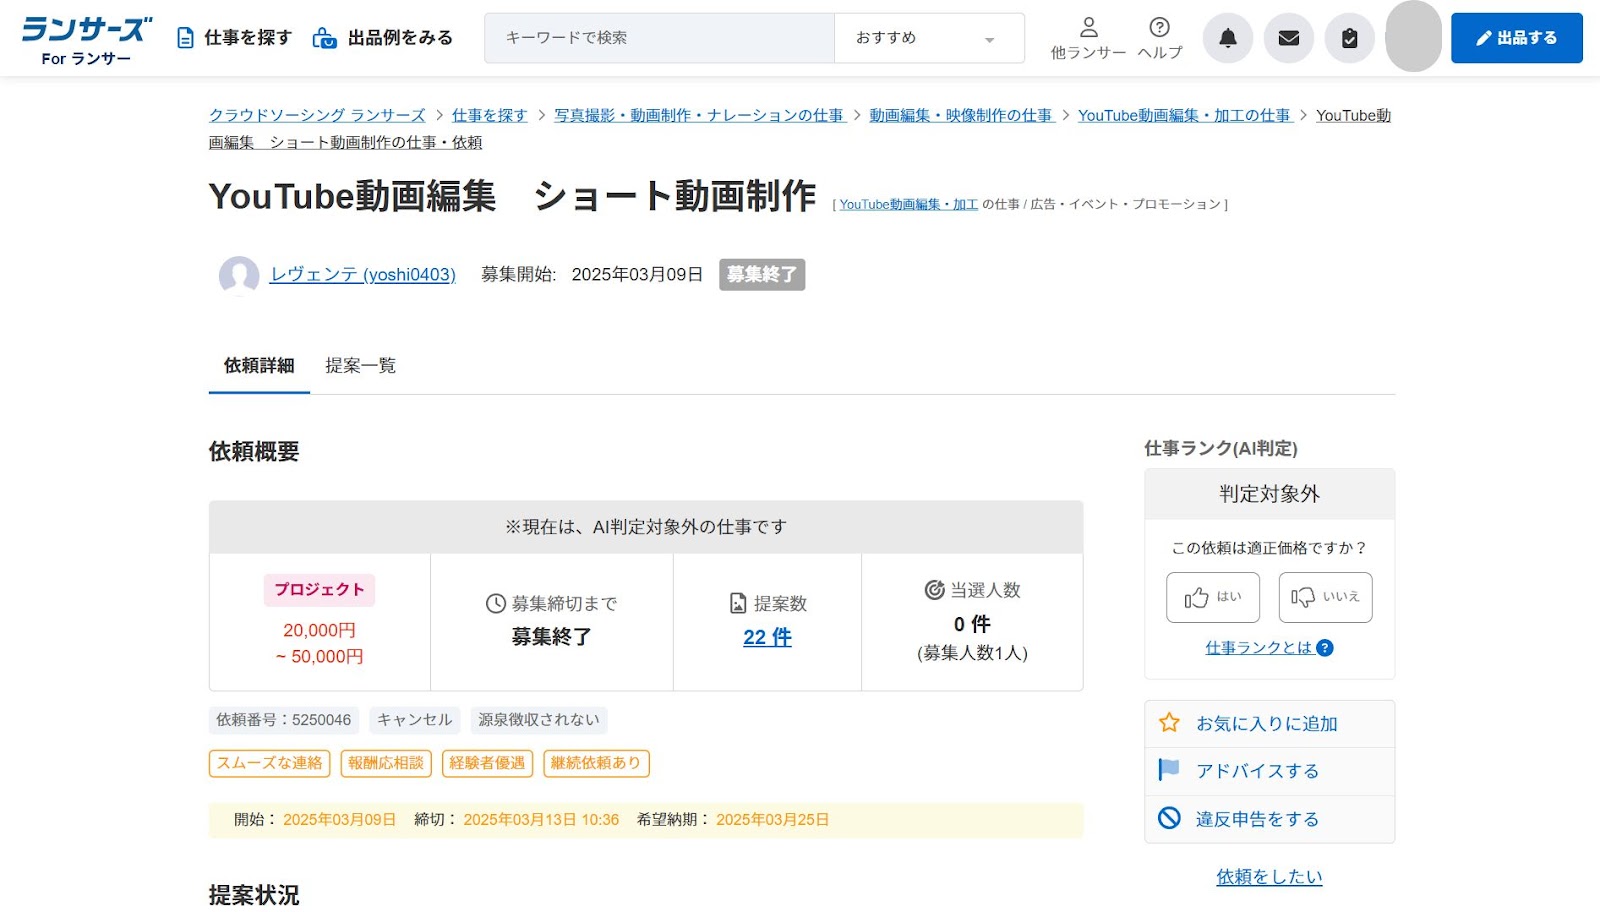1600x912 pixels.
Task: Click the 募集終了 status badge
Action: pyautogui.click(x=762, y=275)
